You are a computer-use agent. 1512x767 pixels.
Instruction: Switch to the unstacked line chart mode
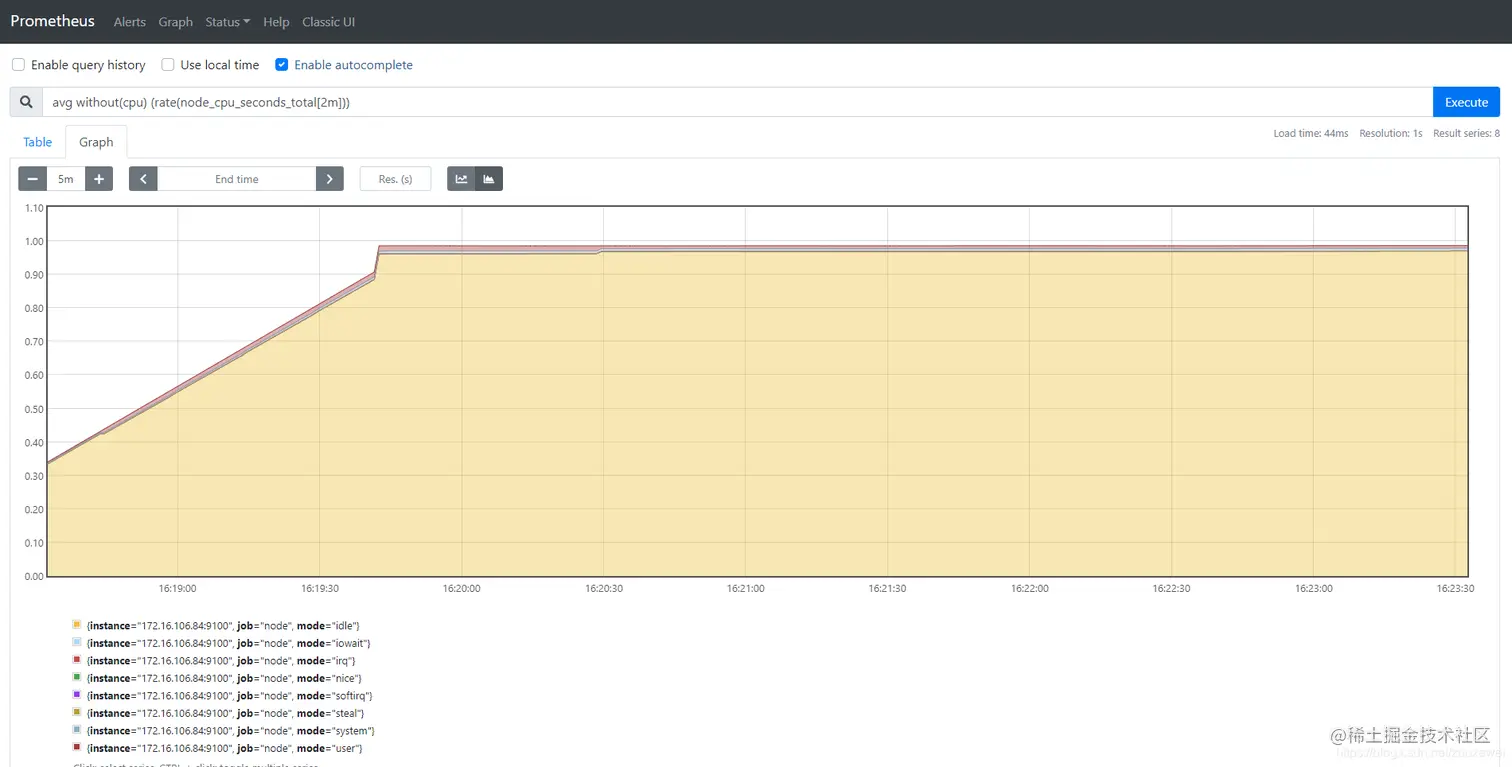(461, 179)
